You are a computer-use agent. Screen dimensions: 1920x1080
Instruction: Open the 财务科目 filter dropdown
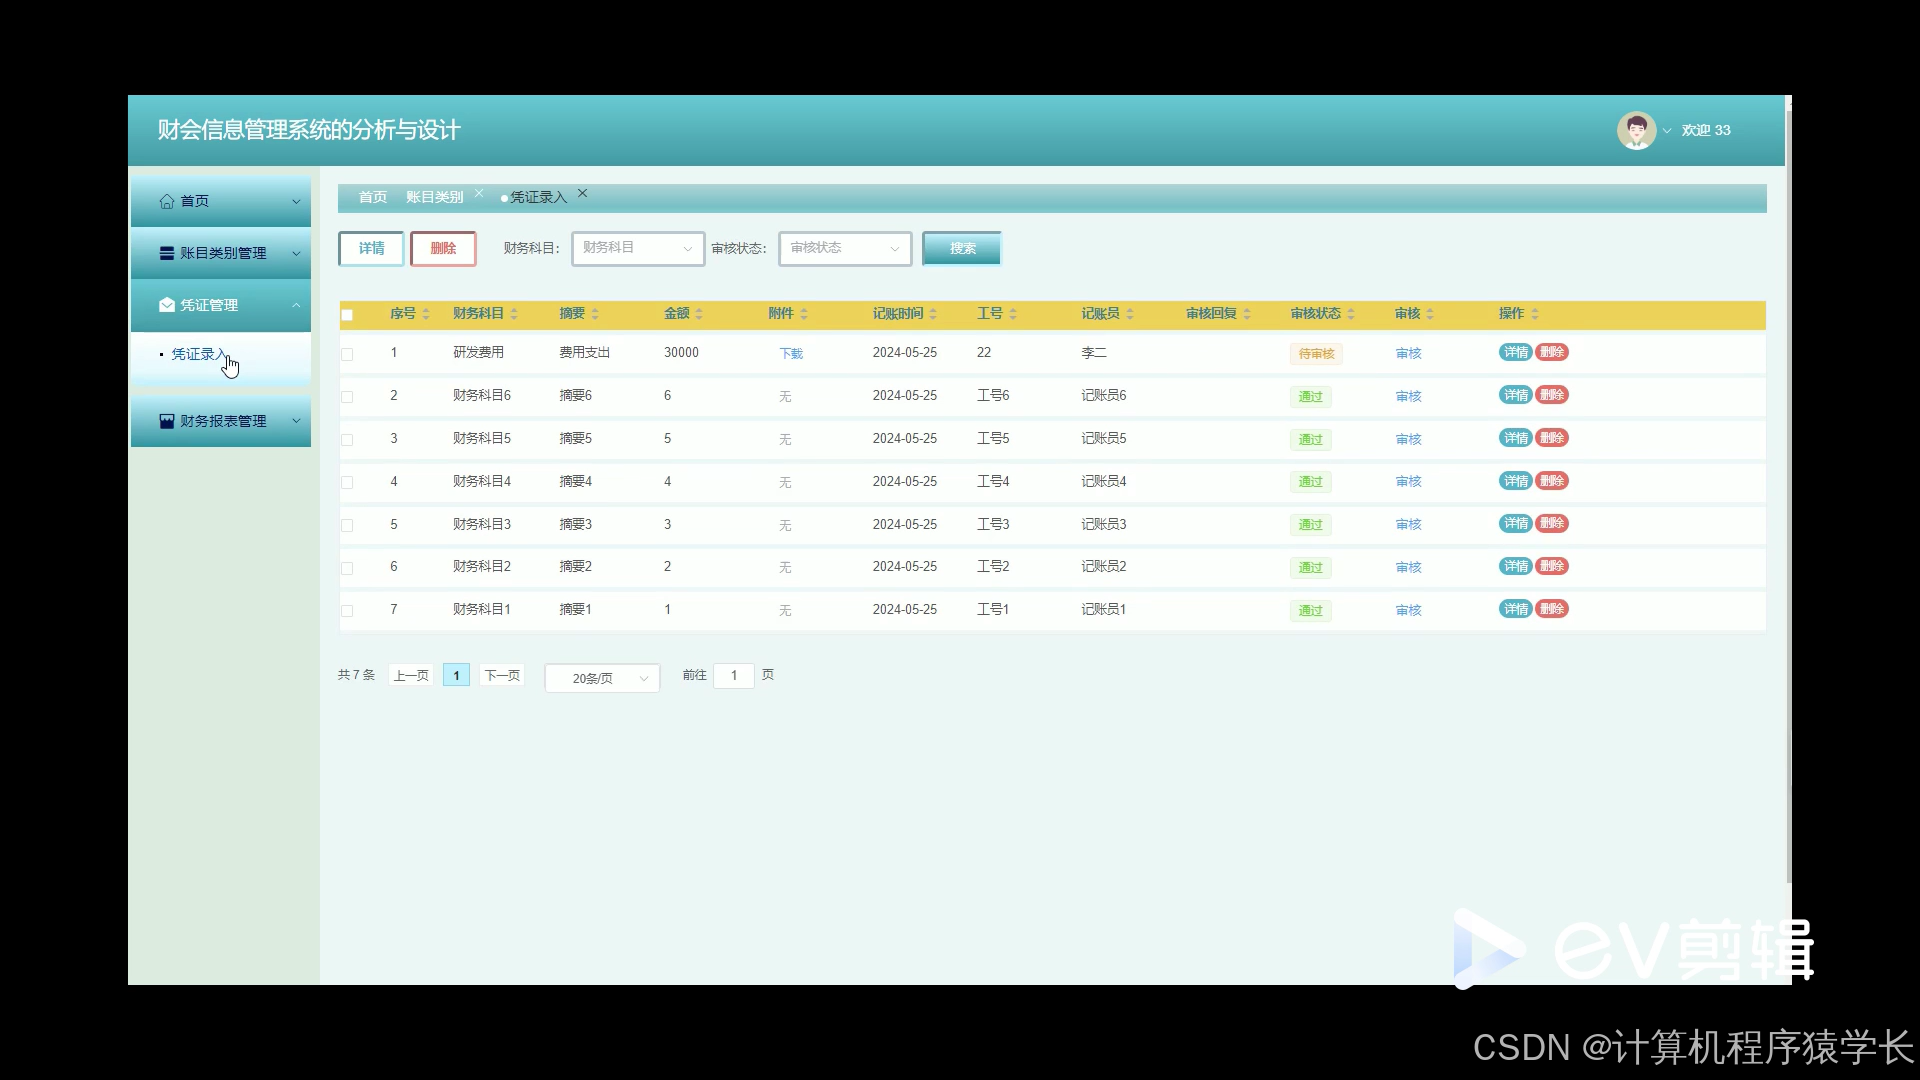[x=638, y=248]
